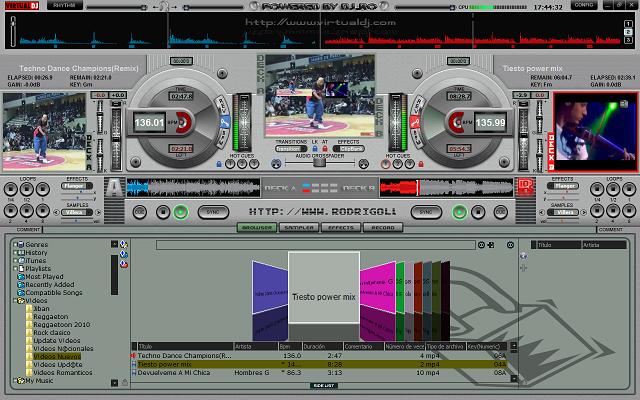The height and width of the screenshot is (400, 640).
Task: Select Devuelveme A Mi Chica track
Action: [x=319, y=373]
